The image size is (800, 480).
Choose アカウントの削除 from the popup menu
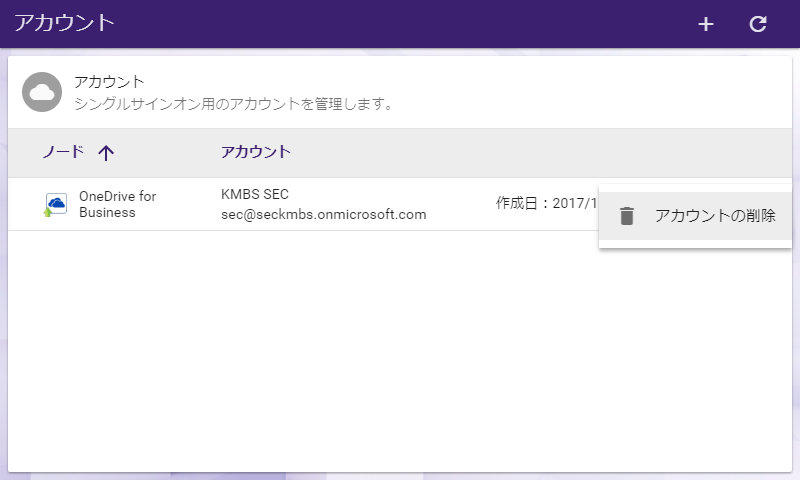695,216
